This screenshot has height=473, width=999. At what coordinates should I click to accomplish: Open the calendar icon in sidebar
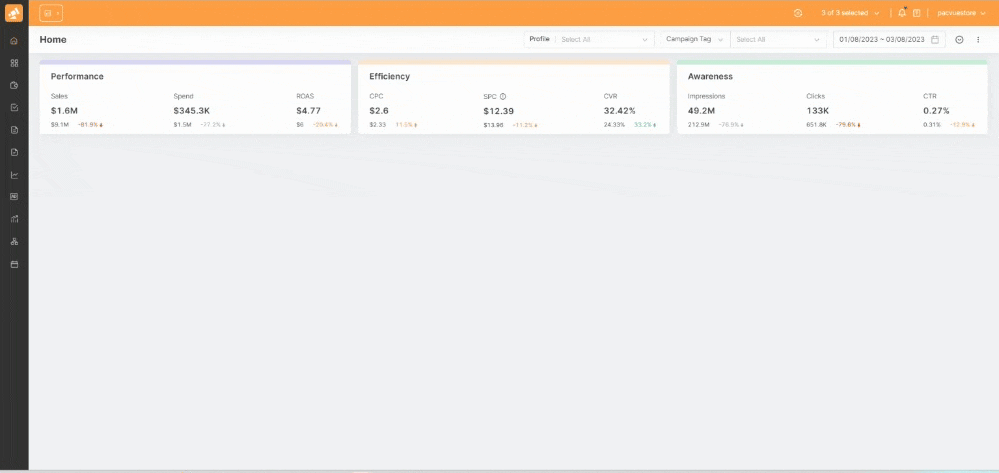click(x=14, y=264)
